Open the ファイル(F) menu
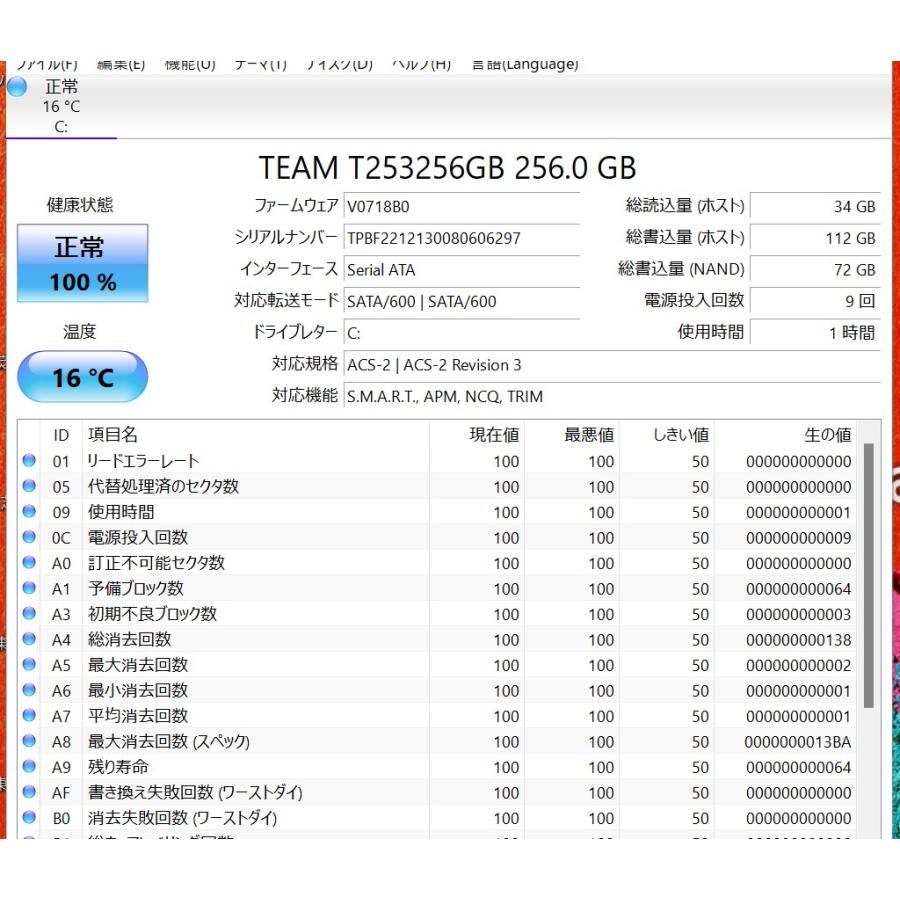Viewport: 900px width, 900px height. [x=48, y=63]
